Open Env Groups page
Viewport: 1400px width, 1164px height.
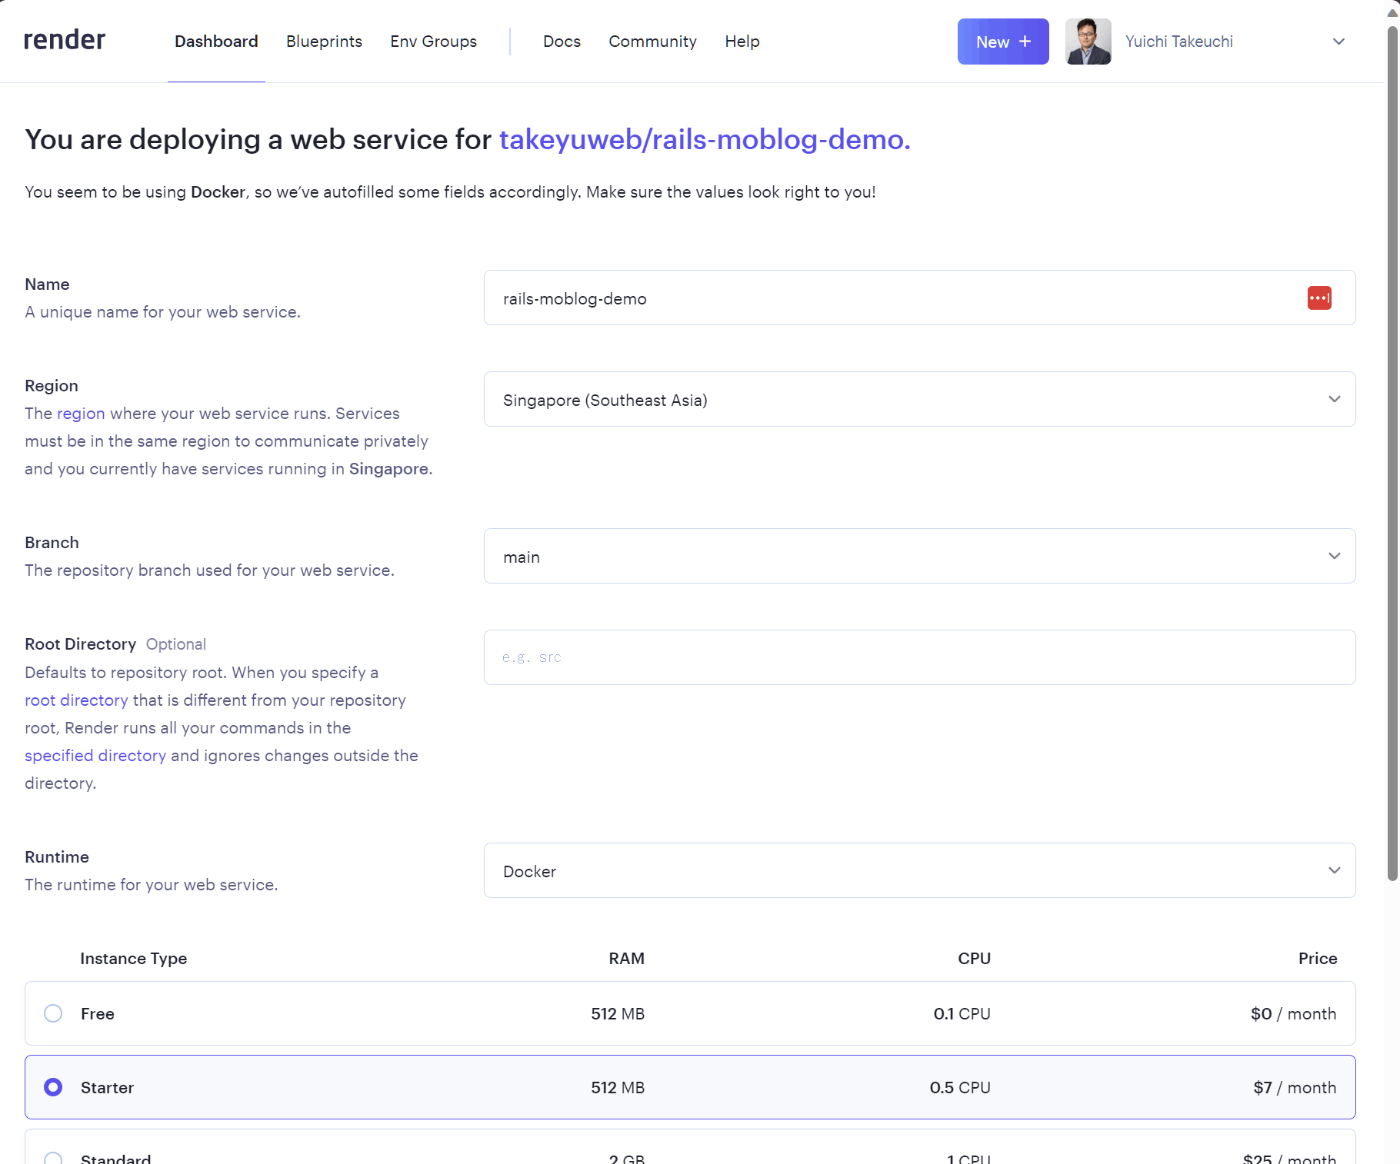click(433, 42)
